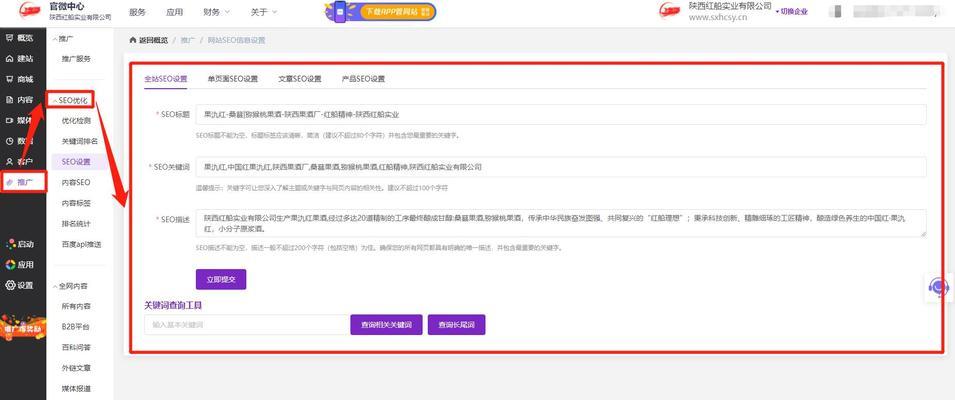955x400 pixels.
Task: Click the 返回概览 breadcrumb link
Action: pyautogui.click(x=153, y=40)
